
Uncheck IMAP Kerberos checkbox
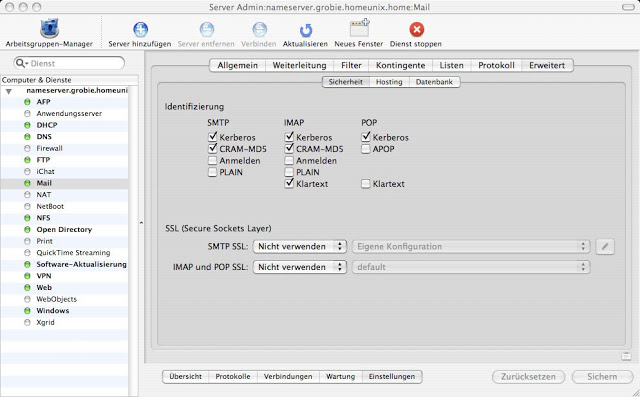coord(289,137)
